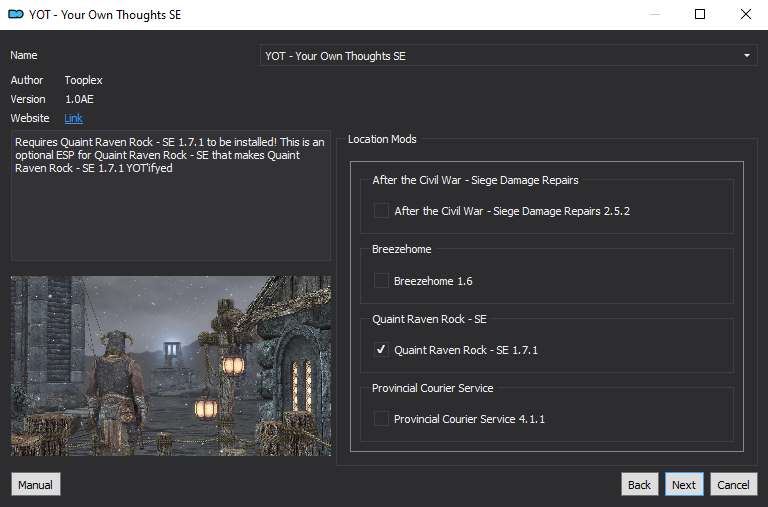This screenshot has width=768, height=507.
Task: Tick the Breezehome 1.6 checkbox
Action: [x=381, y=281]
